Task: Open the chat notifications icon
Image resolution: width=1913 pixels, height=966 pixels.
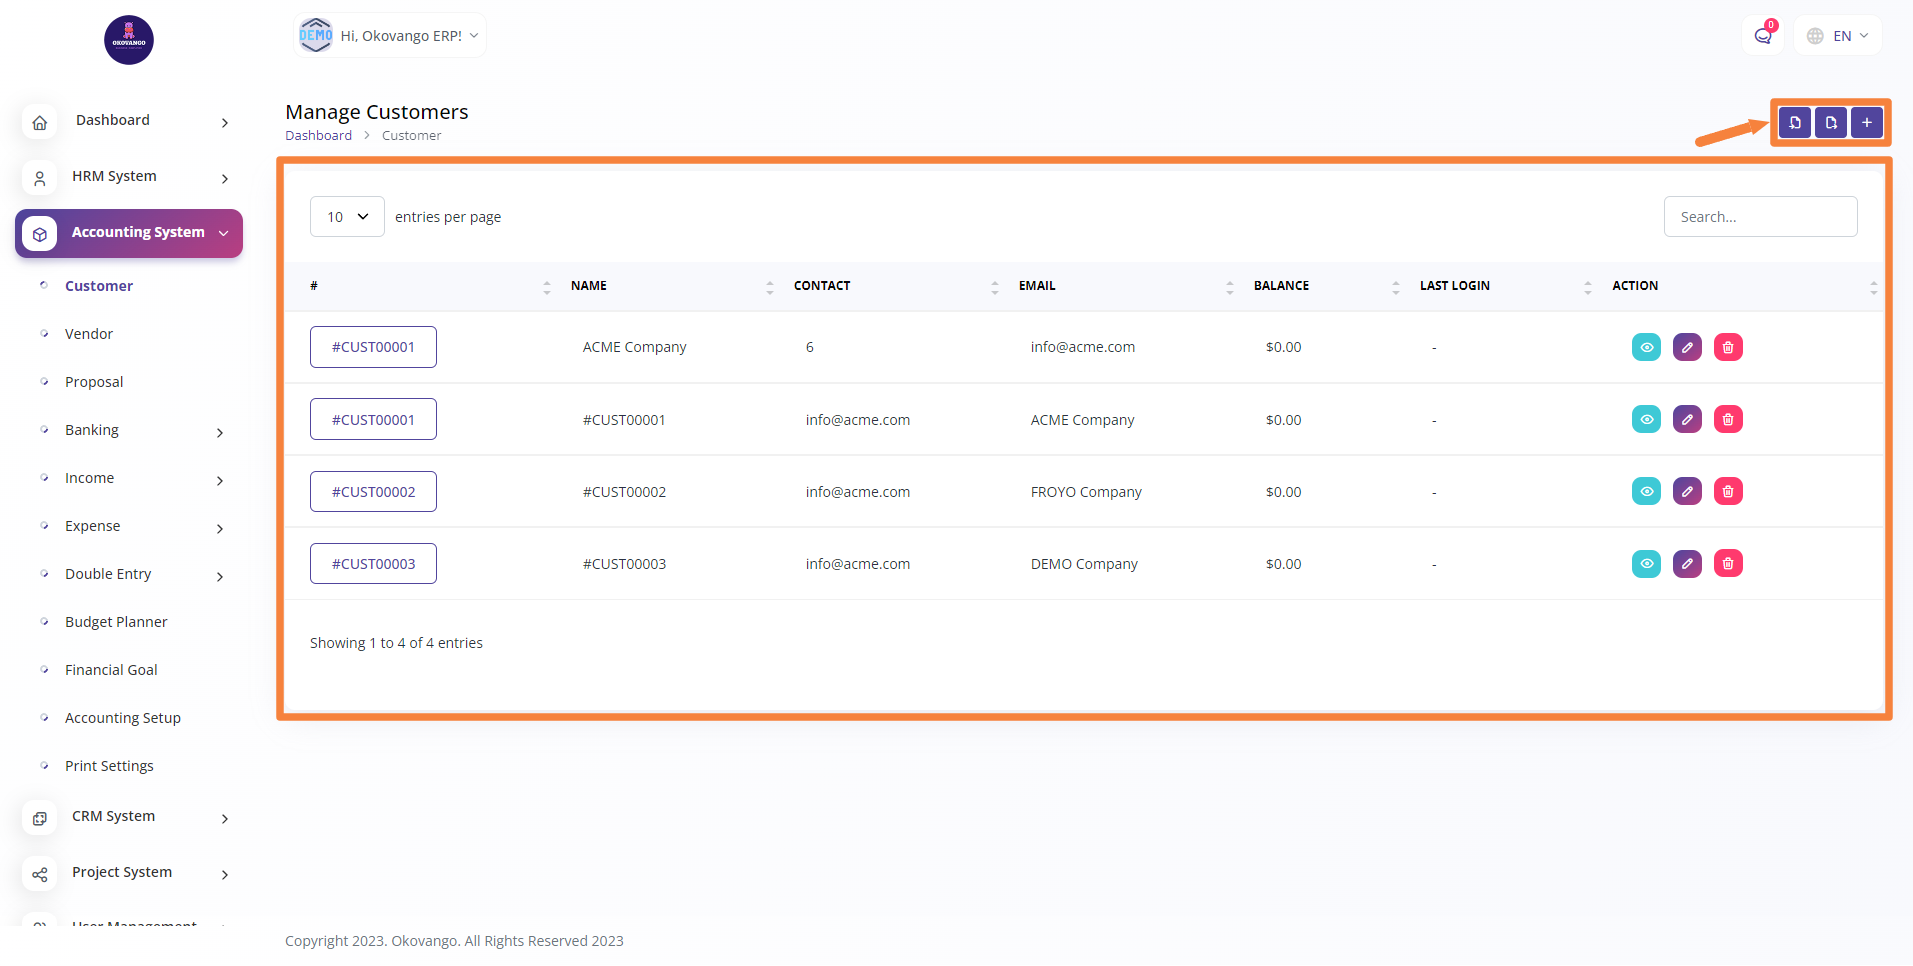Action: pos(1763,36)
